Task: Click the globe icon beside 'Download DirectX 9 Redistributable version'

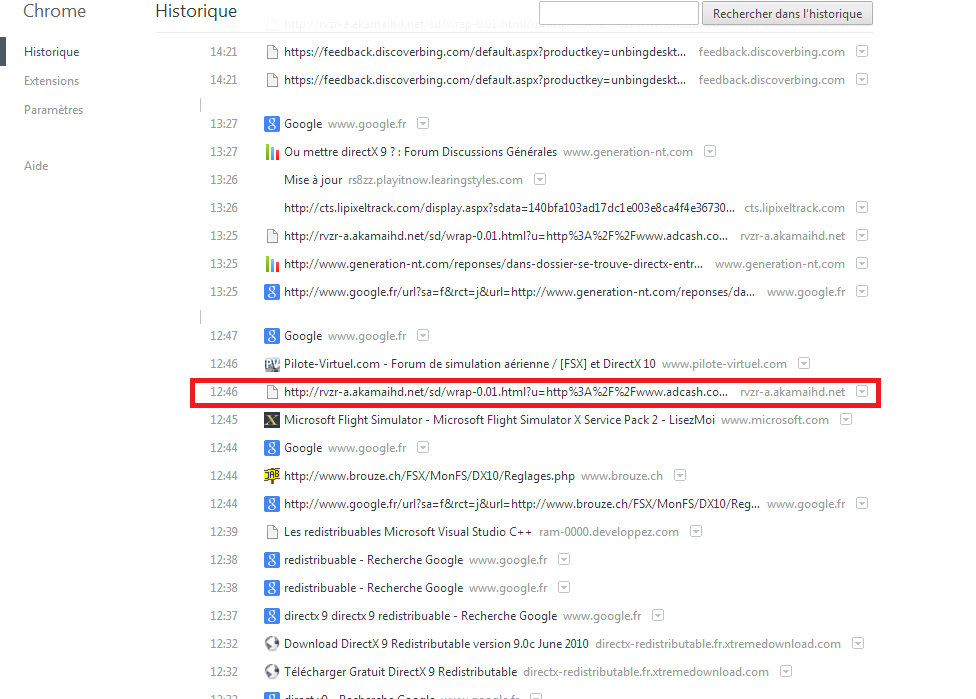Action: pos(271,644)
